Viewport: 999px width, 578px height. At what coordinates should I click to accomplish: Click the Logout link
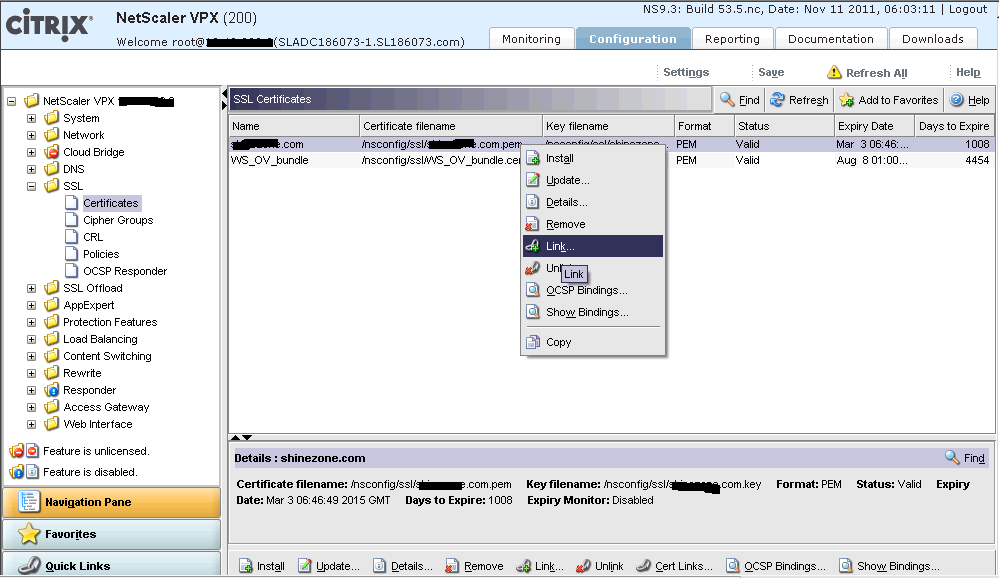pos(967,9)
